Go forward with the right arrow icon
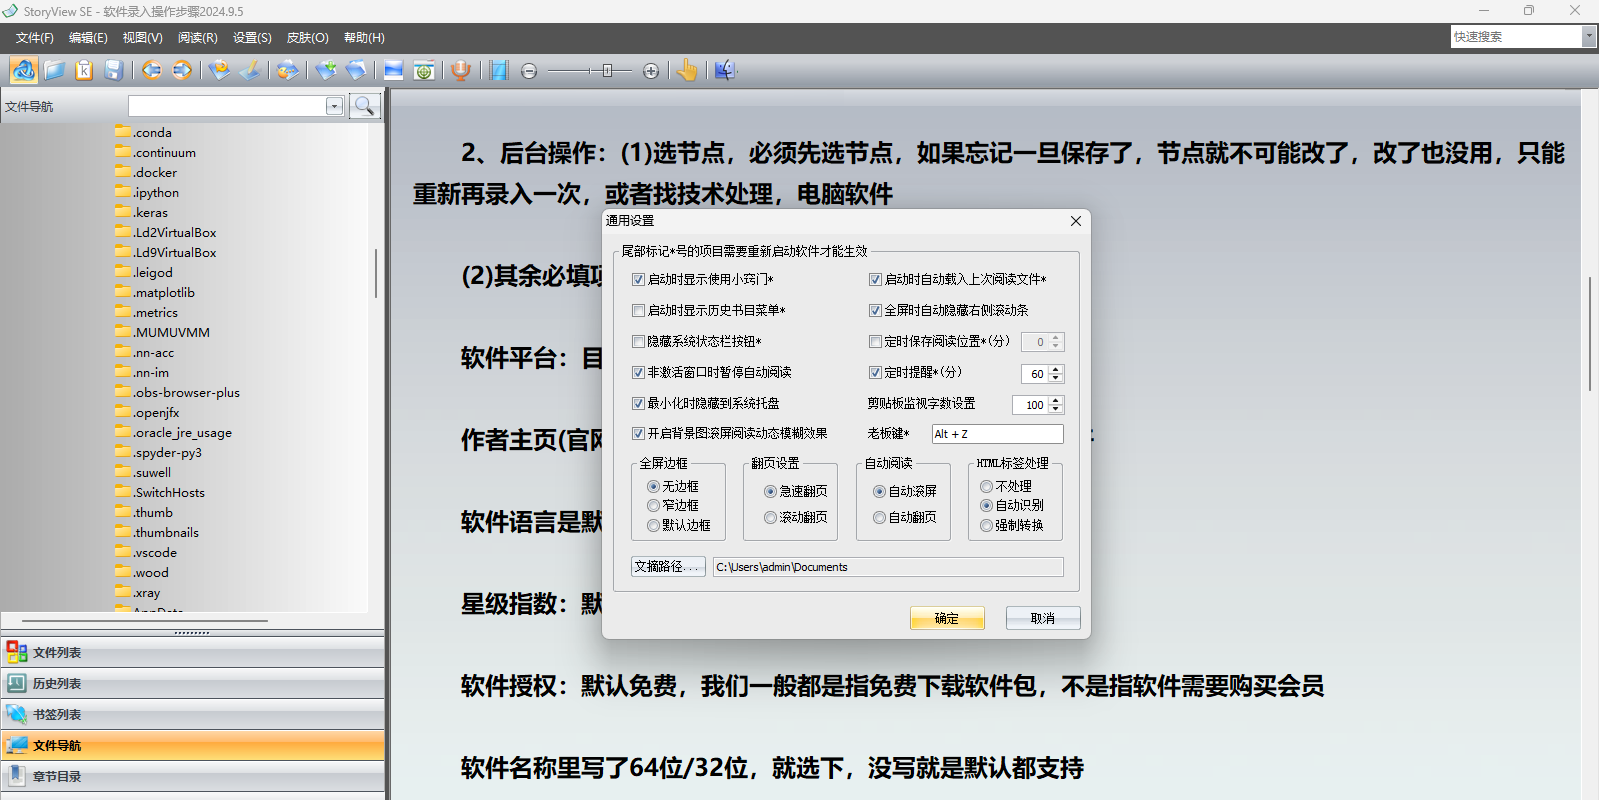This screenshot has width=1599, height=800. [182, 70]
